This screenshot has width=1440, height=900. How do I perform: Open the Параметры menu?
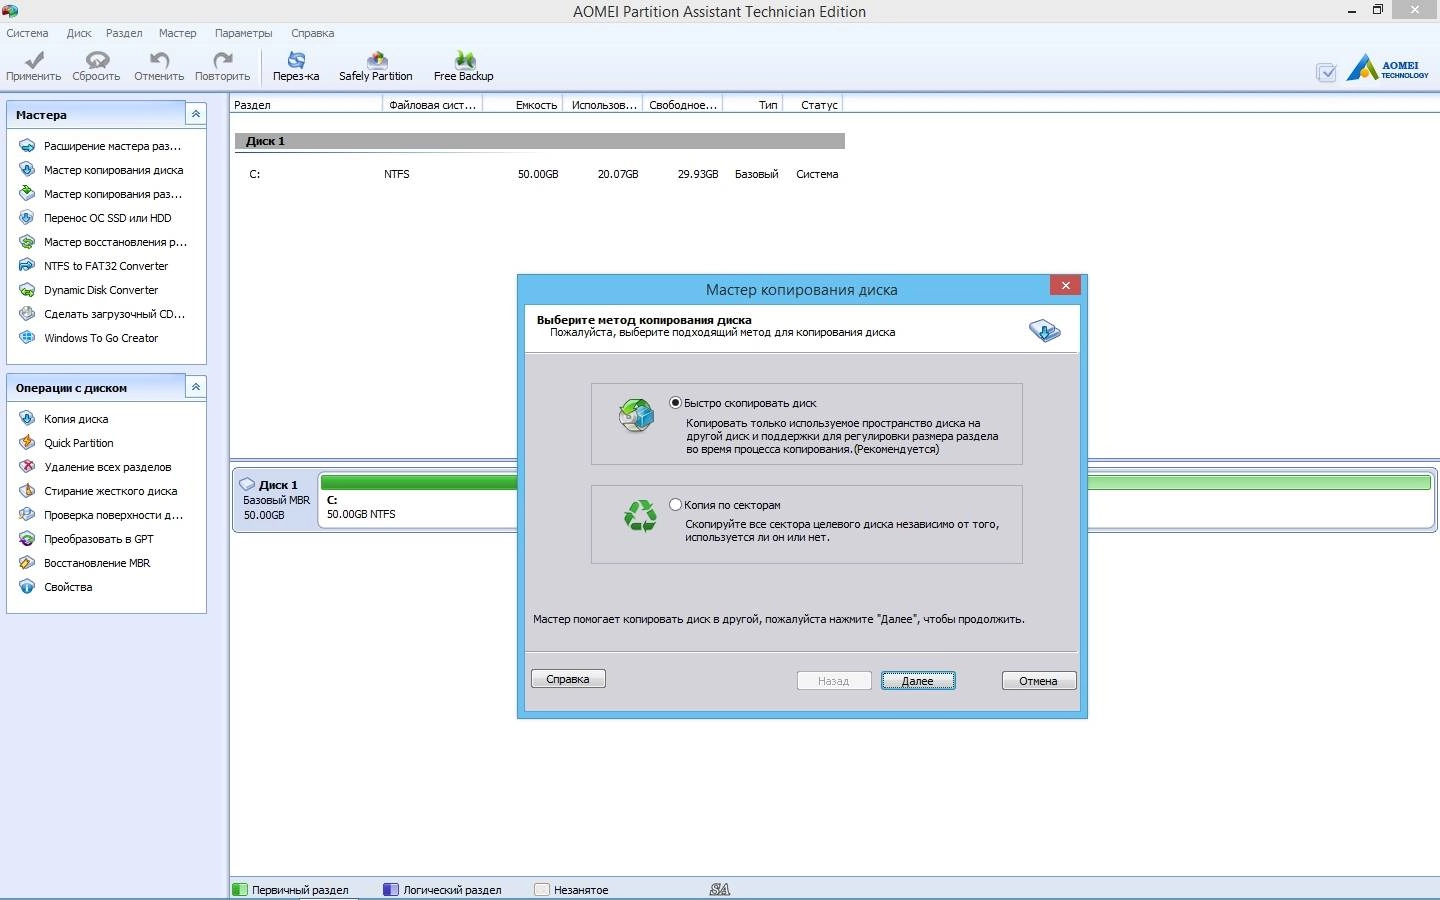click(243, 33)
